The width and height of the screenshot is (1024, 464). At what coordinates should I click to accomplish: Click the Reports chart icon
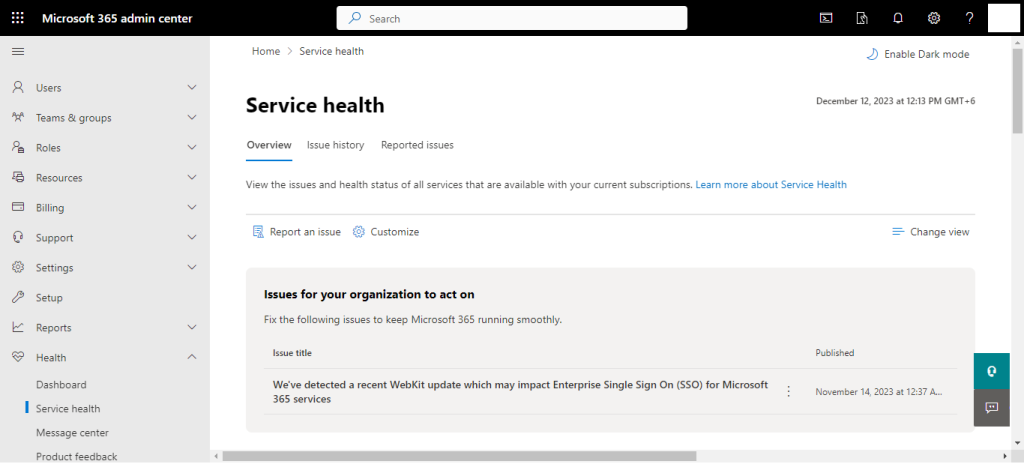(18, 327)
